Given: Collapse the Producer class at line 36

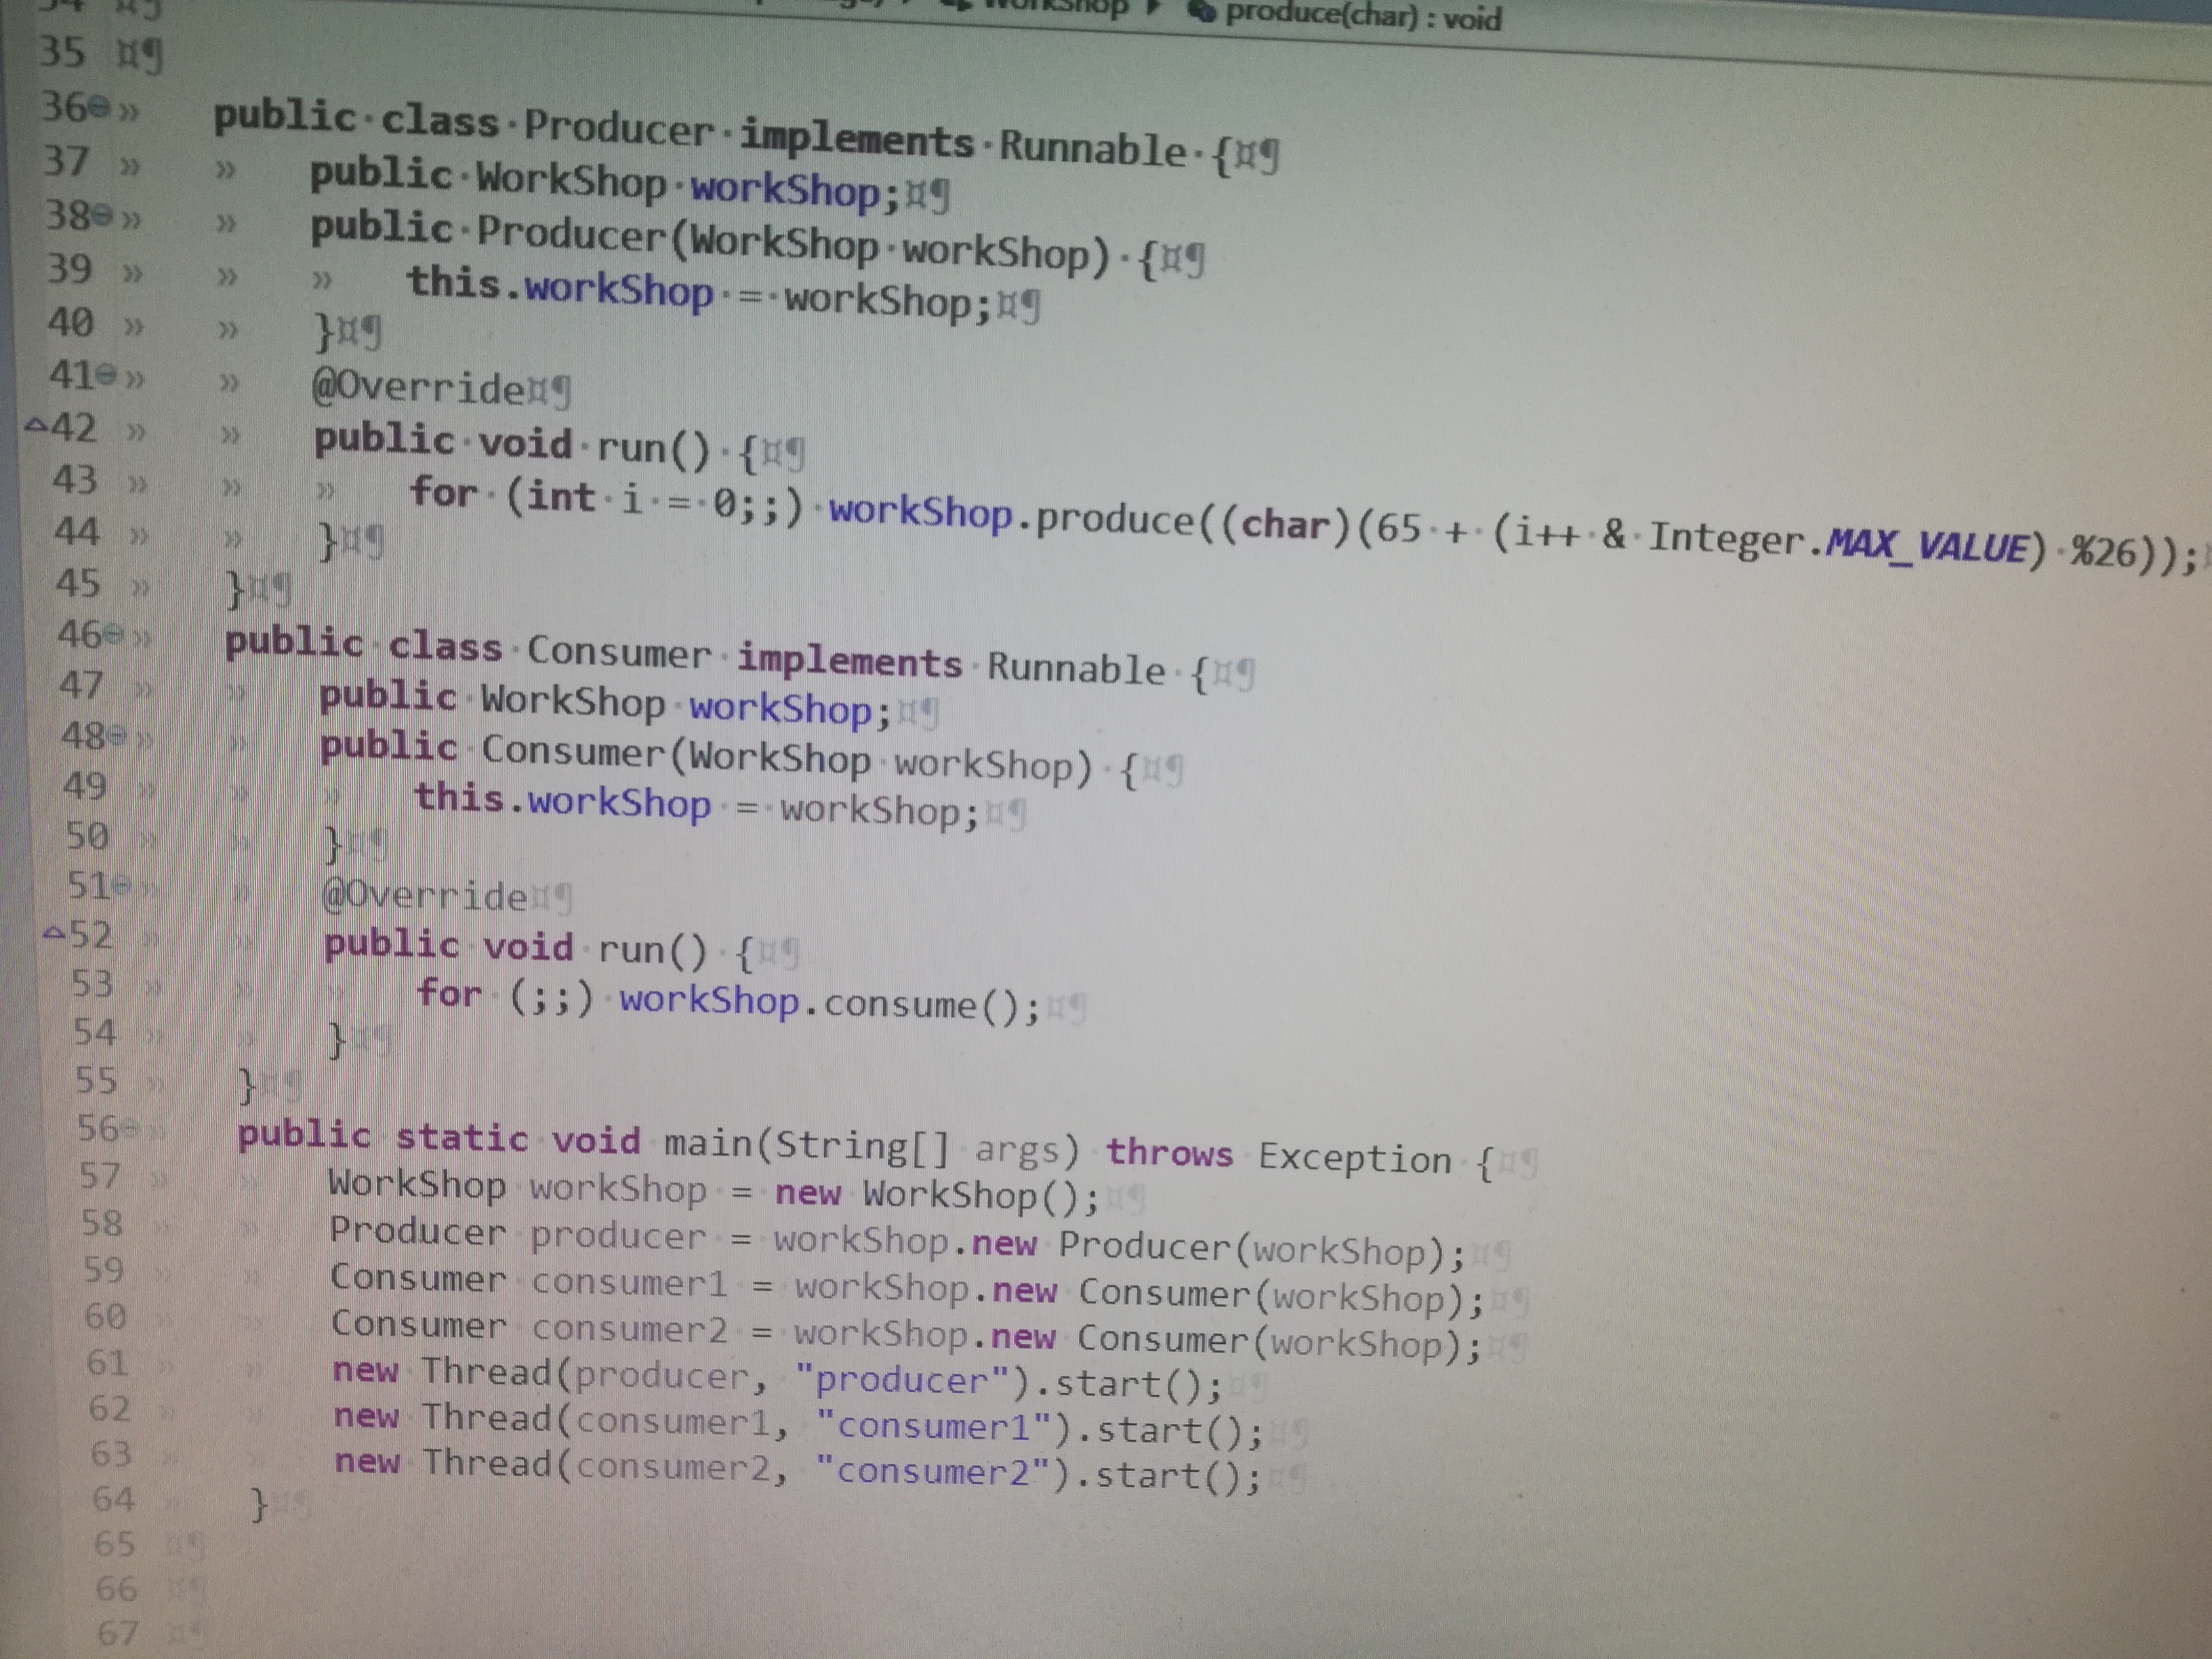Looking at the screenshot, I should [x=98, y=108].
